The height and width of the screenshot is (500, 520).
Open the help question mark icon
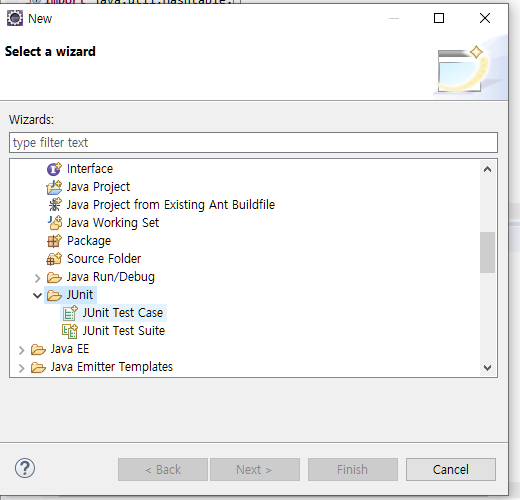[25, 468]
